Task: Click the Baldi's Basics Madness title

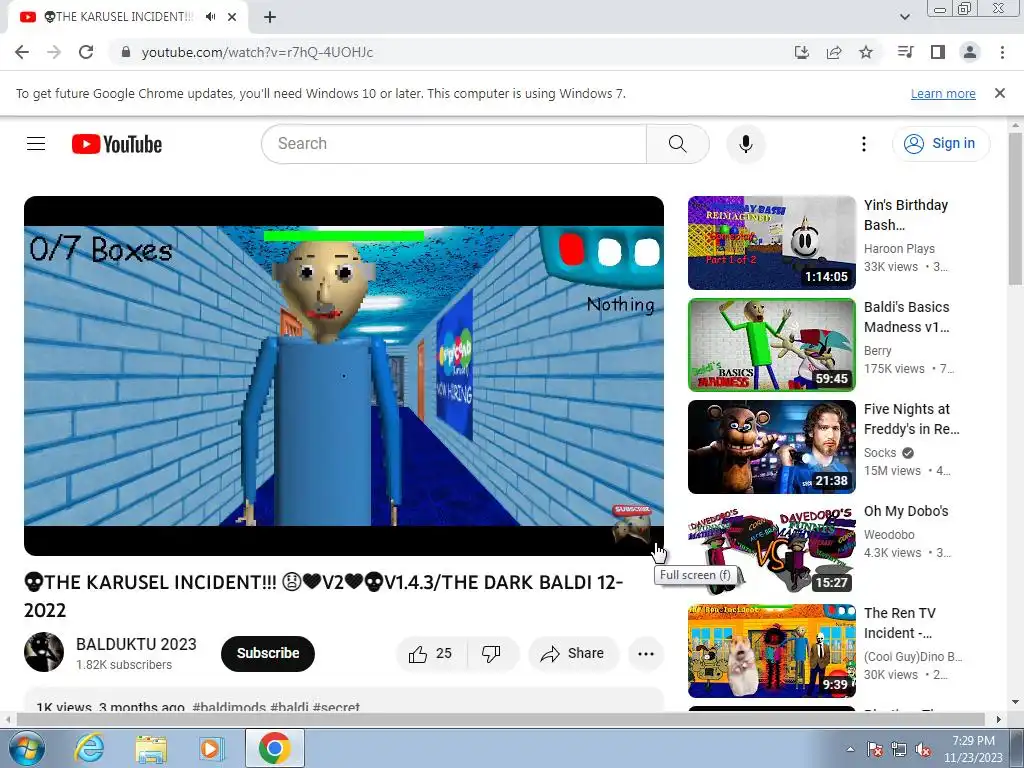Action: [x=906, y=317]
